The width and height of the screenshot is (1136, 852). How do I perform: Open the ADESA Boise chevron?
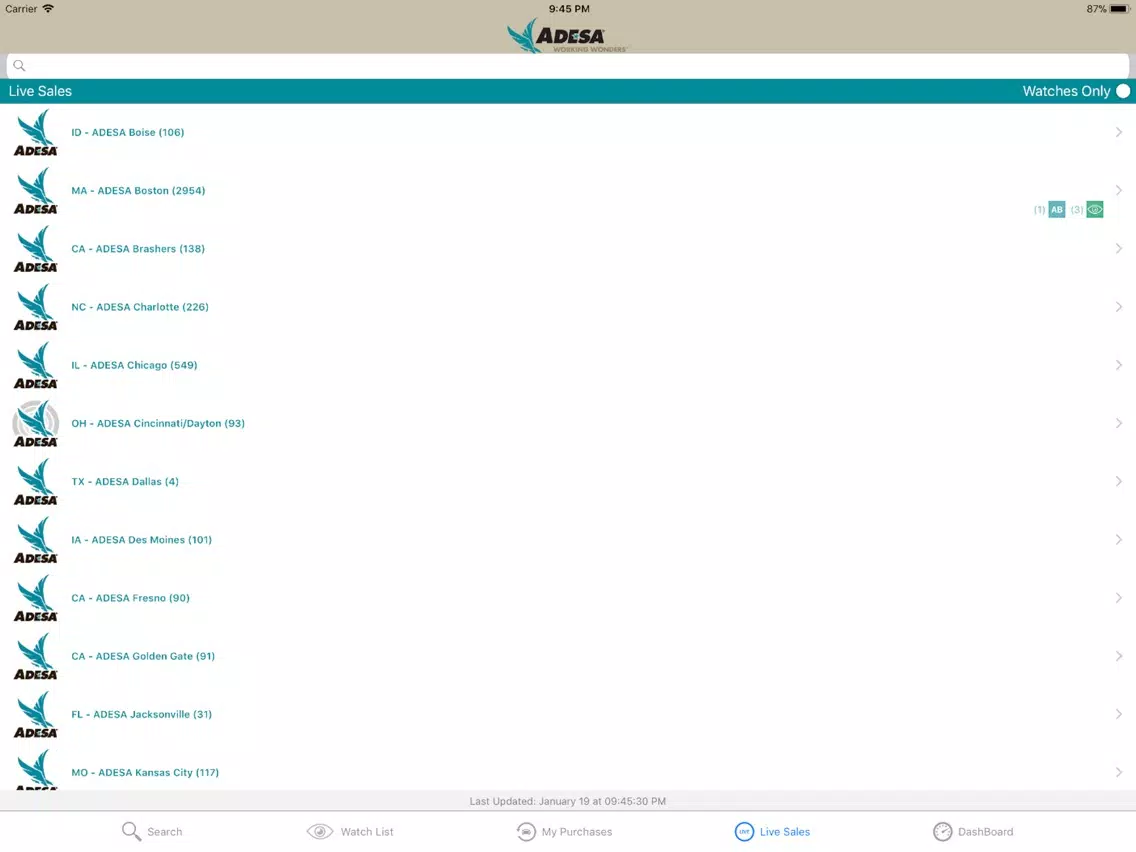tap(1119, 133)
